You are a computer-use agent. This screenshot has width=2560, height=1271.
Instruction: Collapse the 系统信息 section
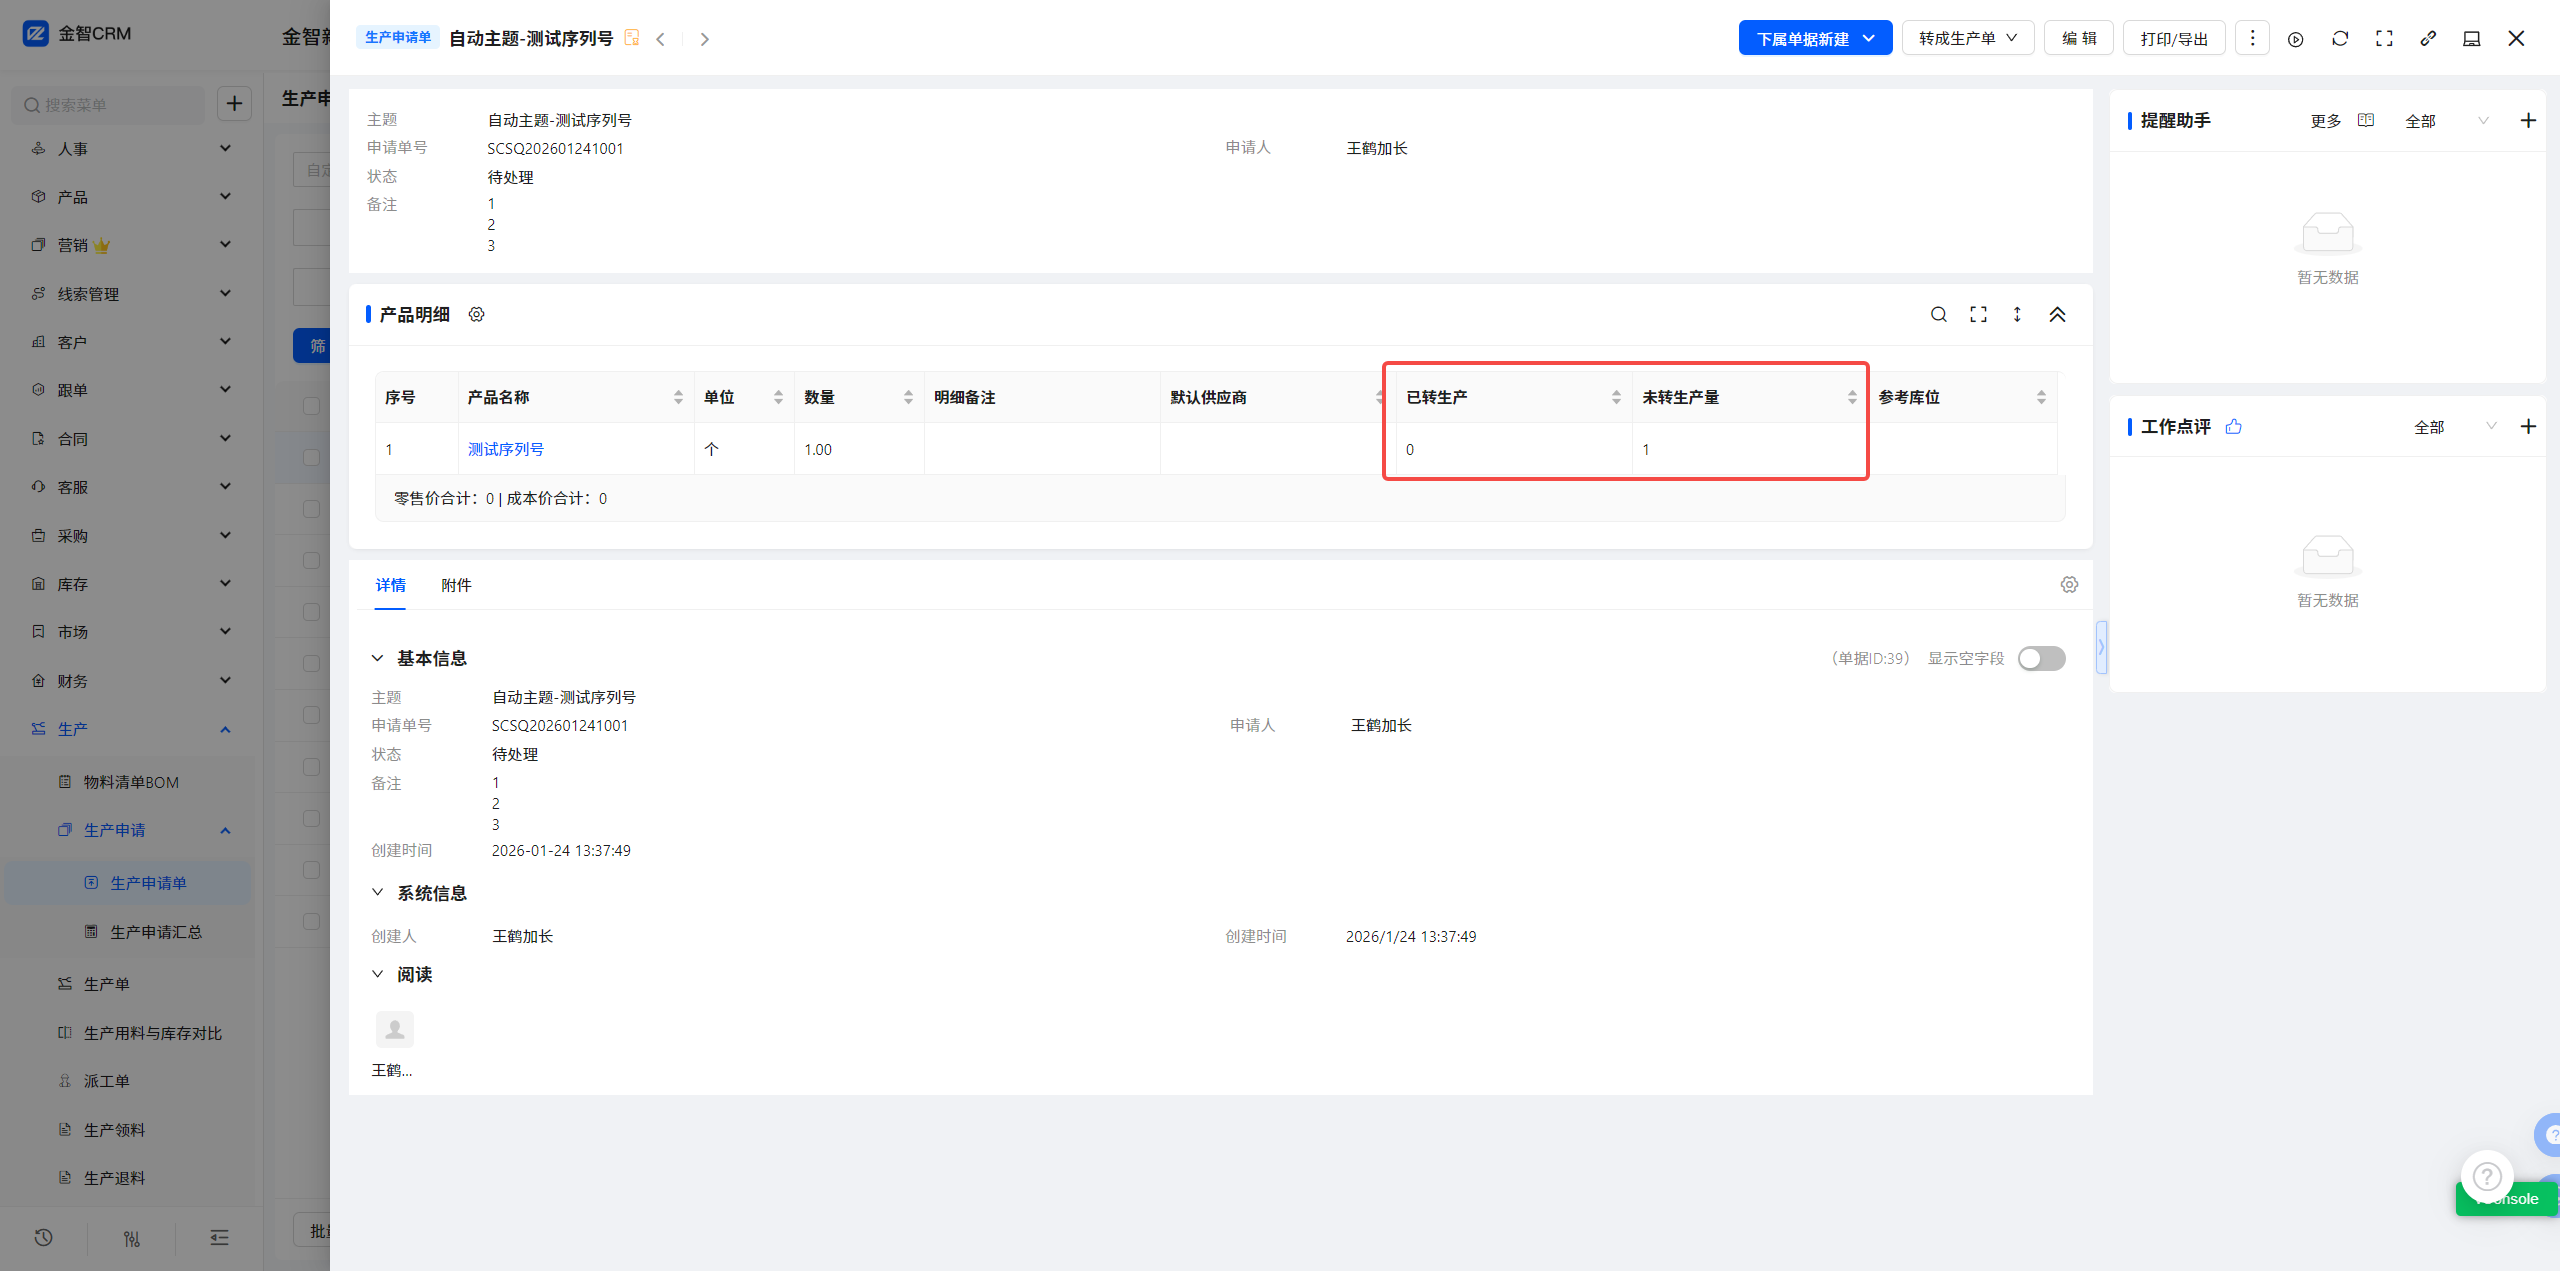378,892
